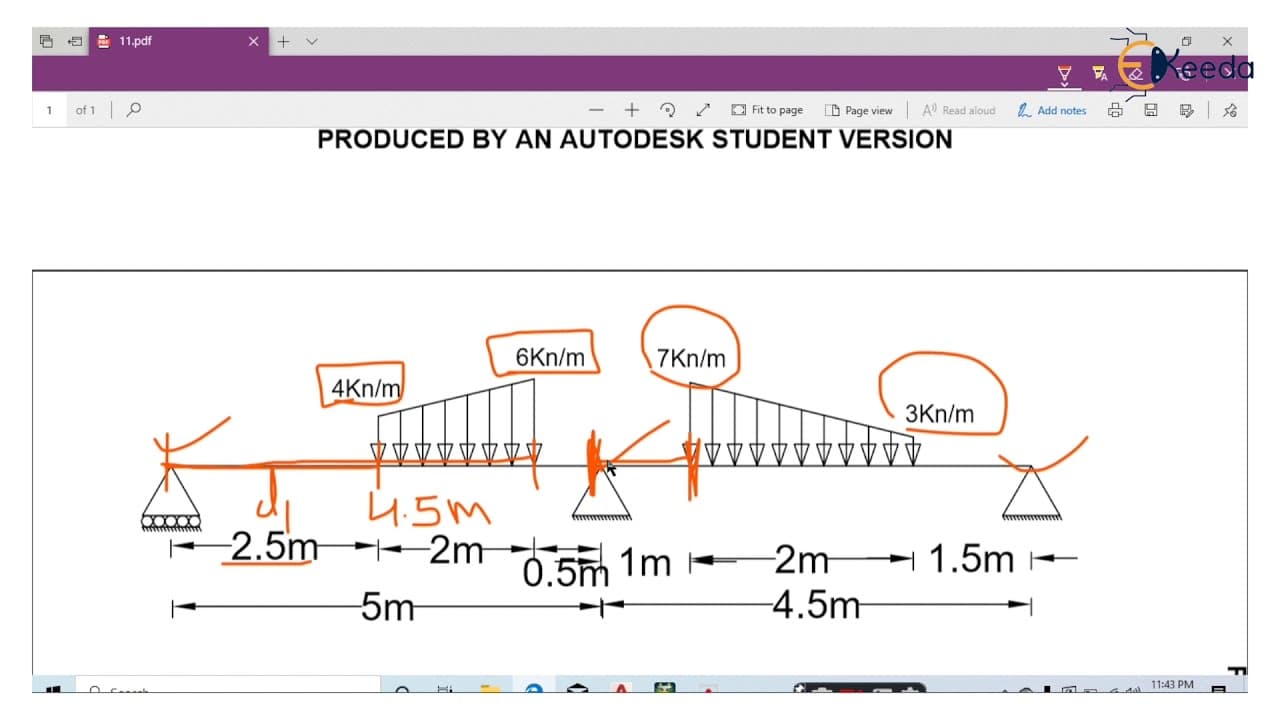Viewport: 1280px width, 720px height.
Task: Expand PDF to full screen
Action: pyautogui.click(x=703, y=110)
